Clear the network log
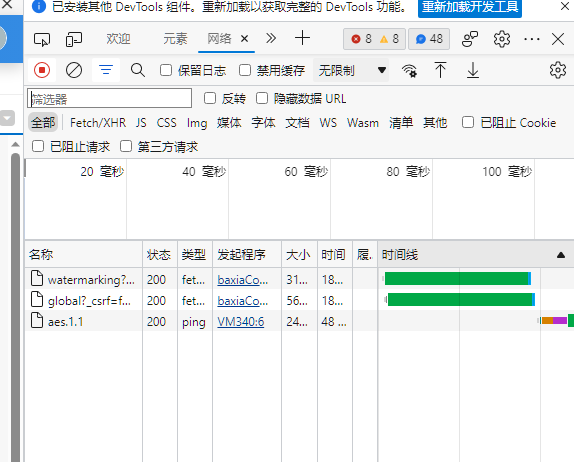Viewport: 574px width, 462px height. 74,70
